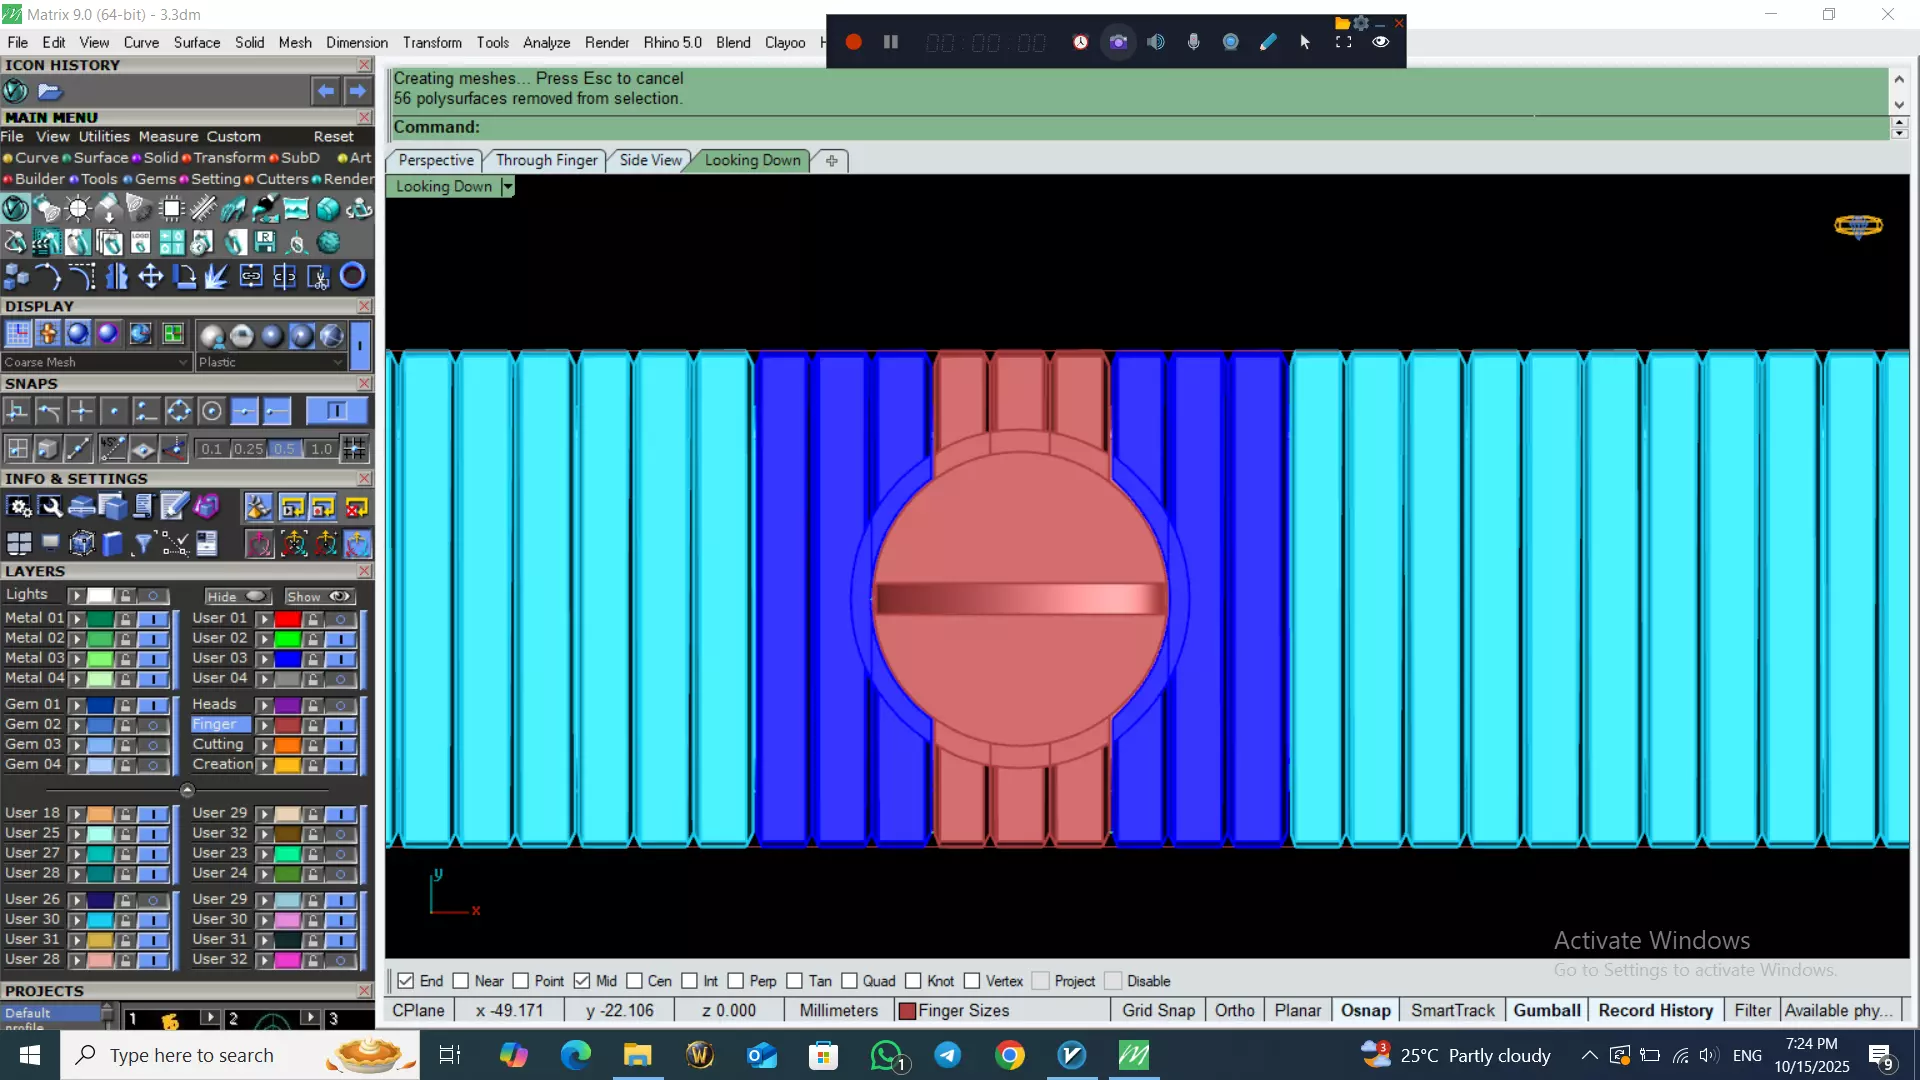
Task: Open the settings gears icon
Action: click(19, 507)
